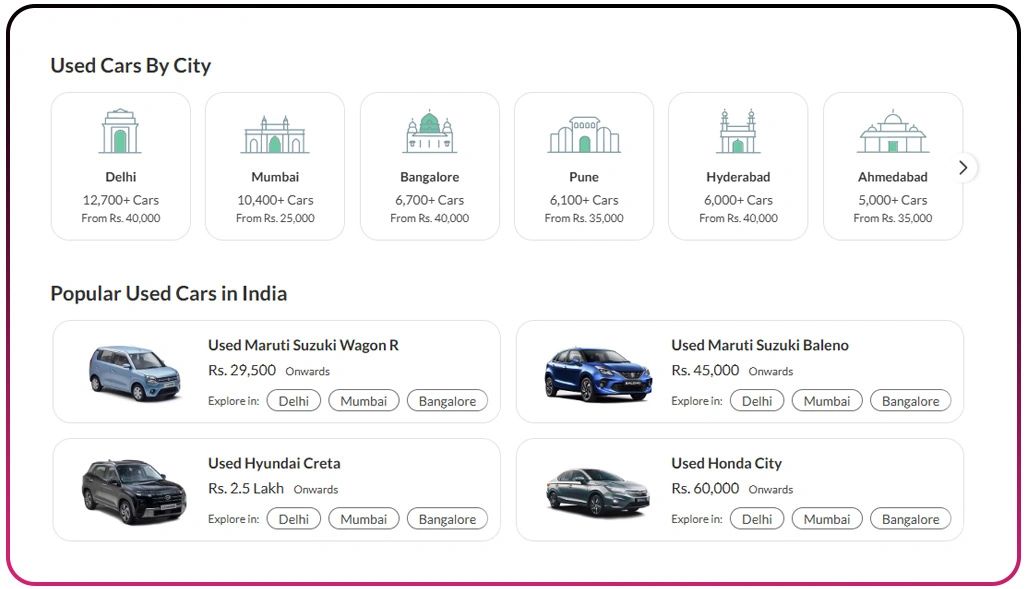Open the Used Hyundai Creta title link

point(274,463)
